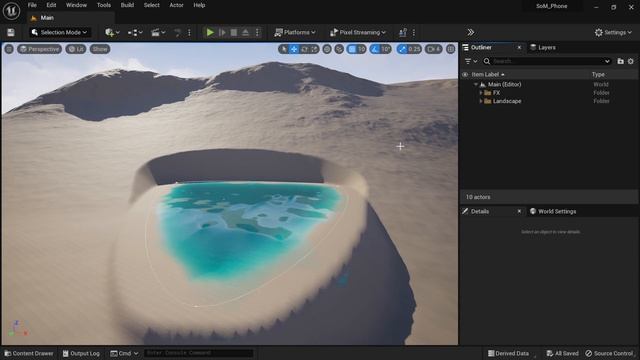Toggle scale snapping in viewport
Screen dimensions: 640x360
pyautogui.click(x=402, y=49)
